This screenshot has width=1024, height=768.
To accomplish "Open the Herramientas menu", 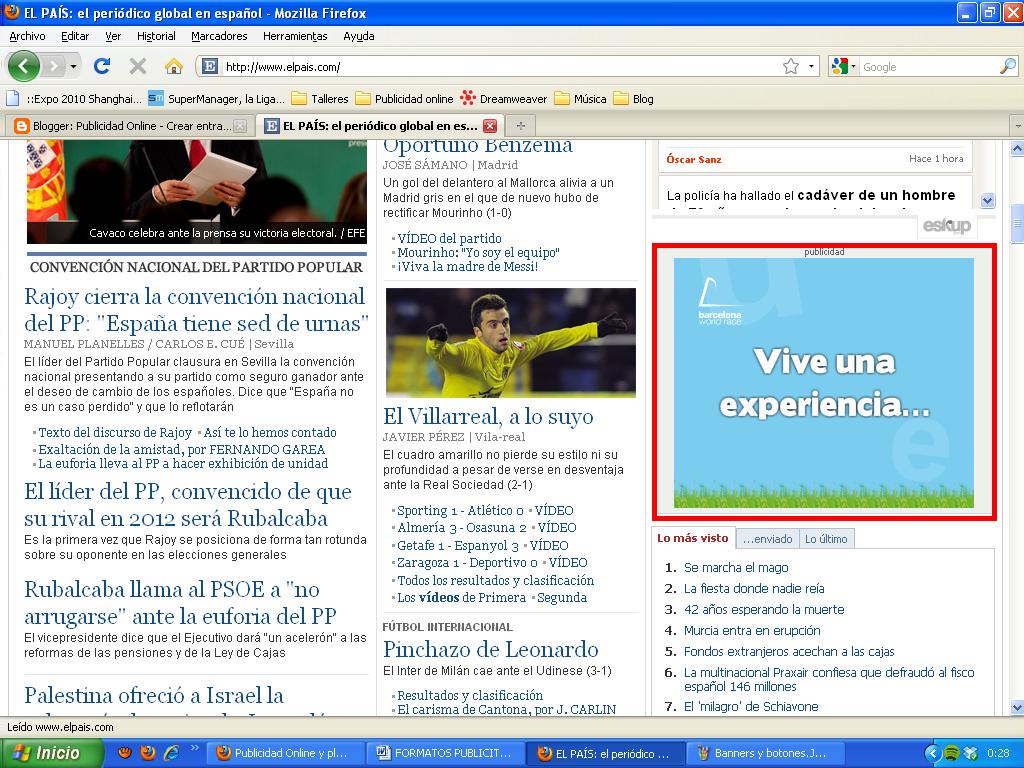I will (x=295, y=36).
